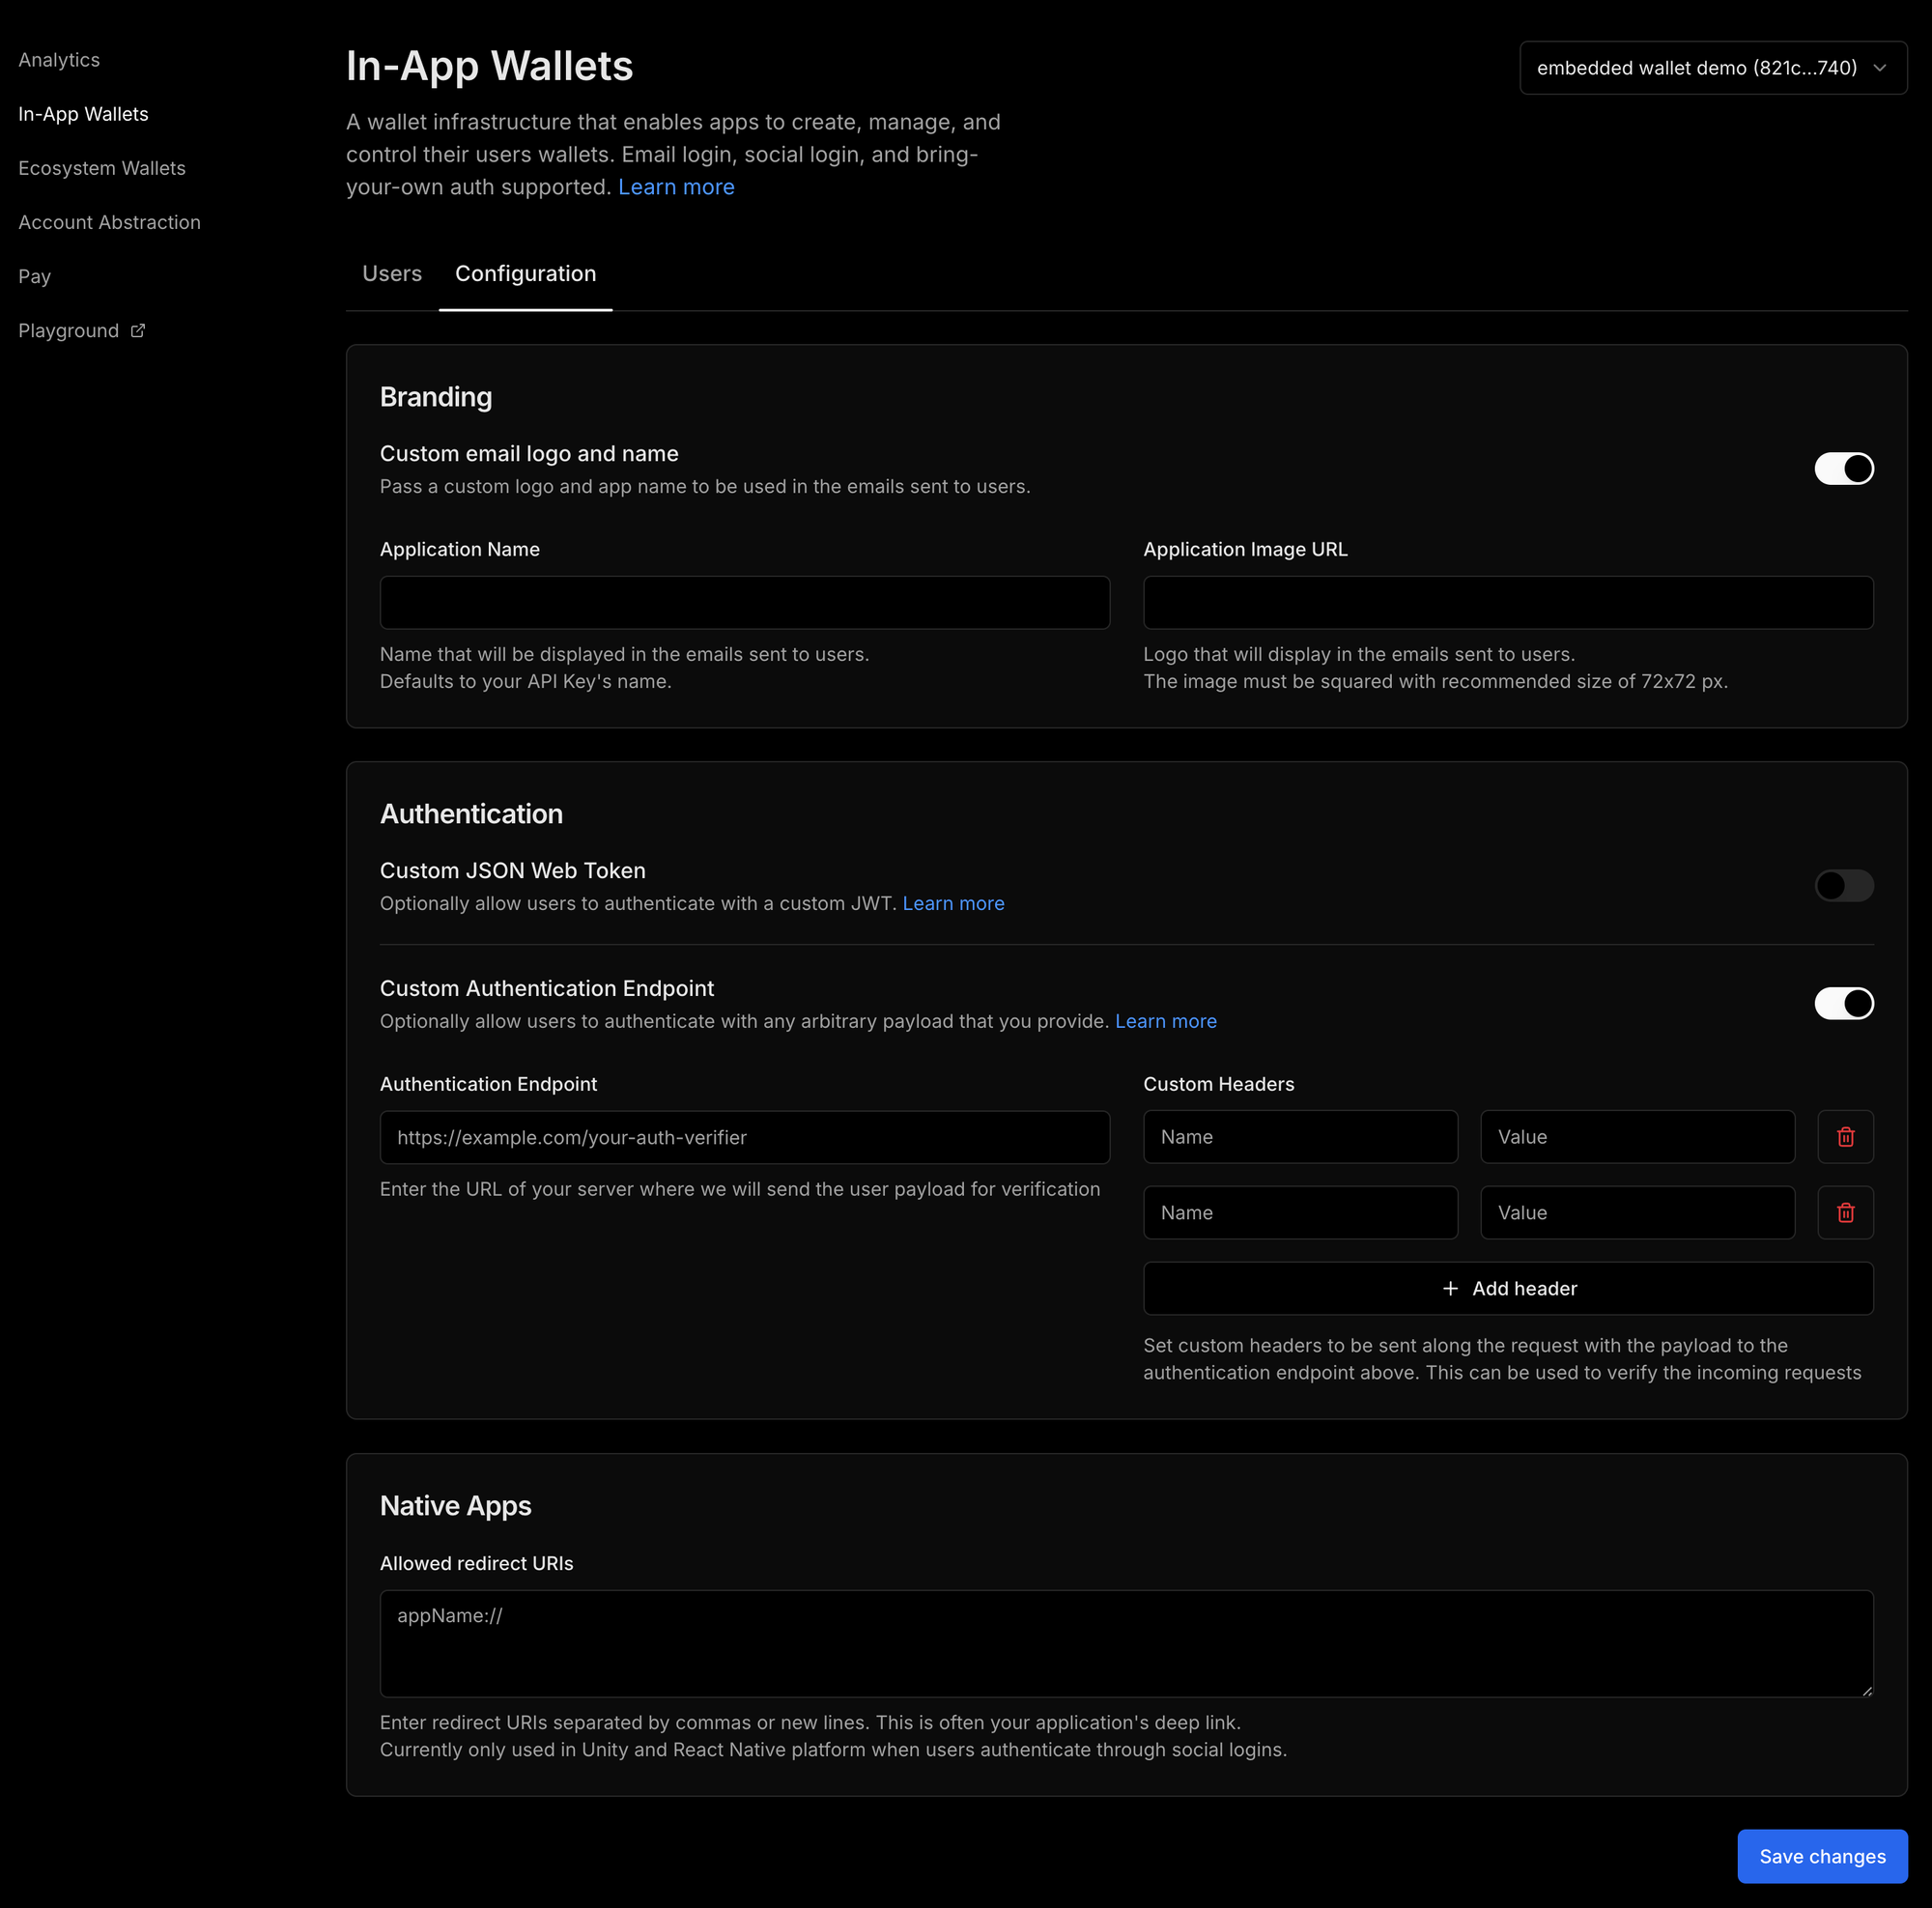Click Learn more link under In-App Wallets description

(676, 187)
